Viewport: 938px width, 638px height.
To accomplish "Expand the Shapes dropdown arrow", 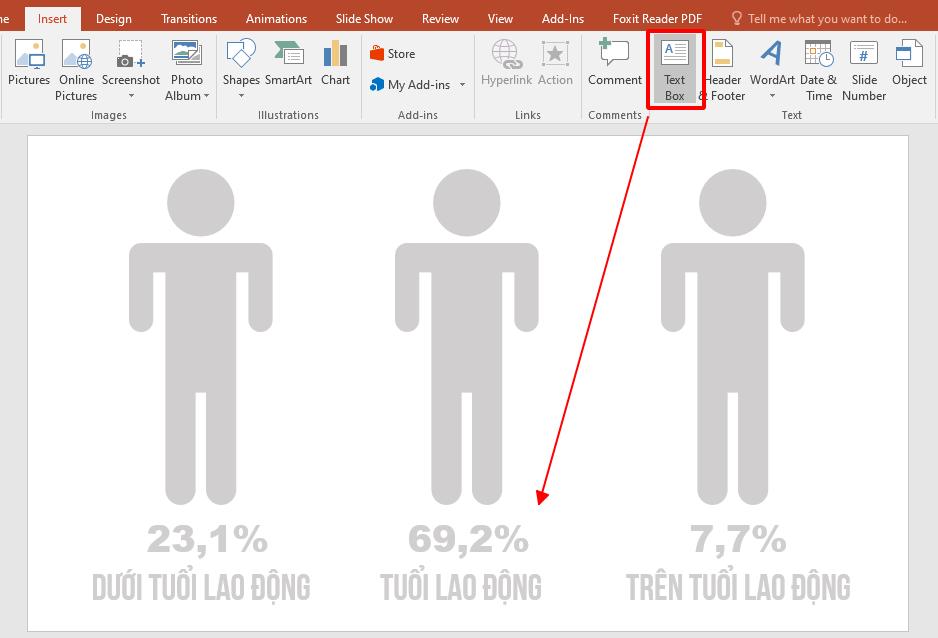I will coord(241,96).
